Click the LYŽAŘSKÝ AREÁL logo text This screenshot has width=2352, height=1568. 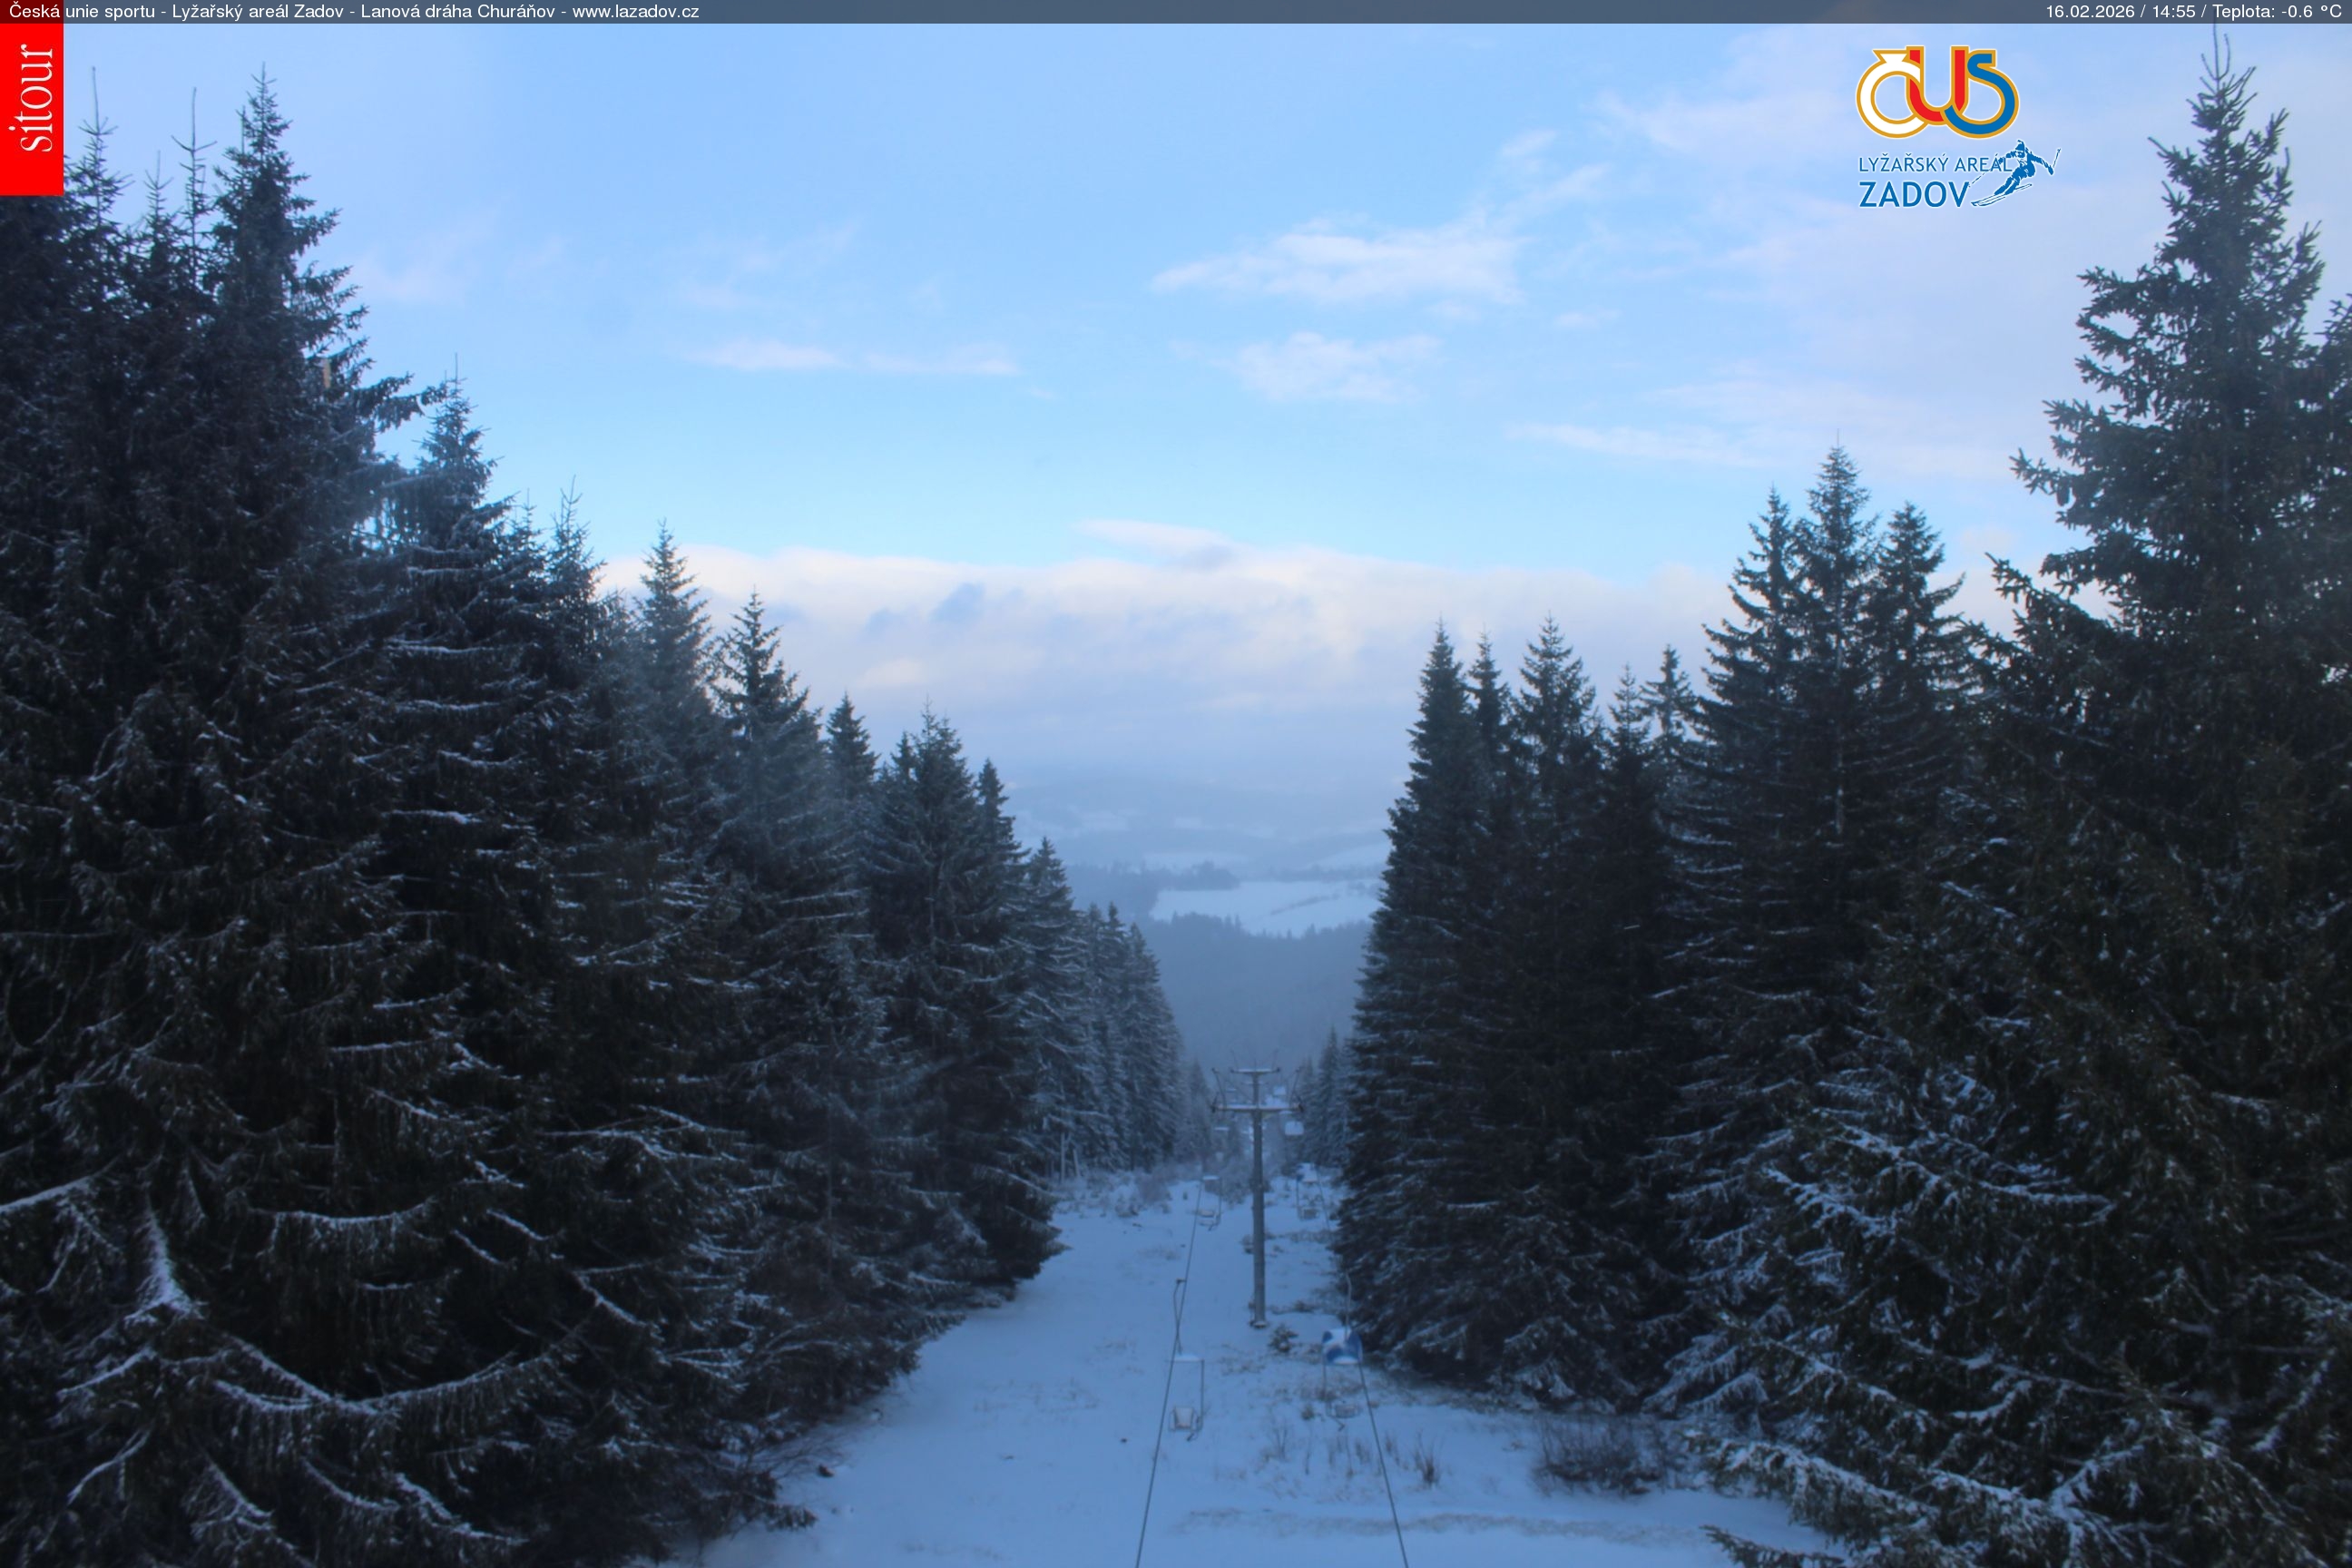coord(1931,164)
